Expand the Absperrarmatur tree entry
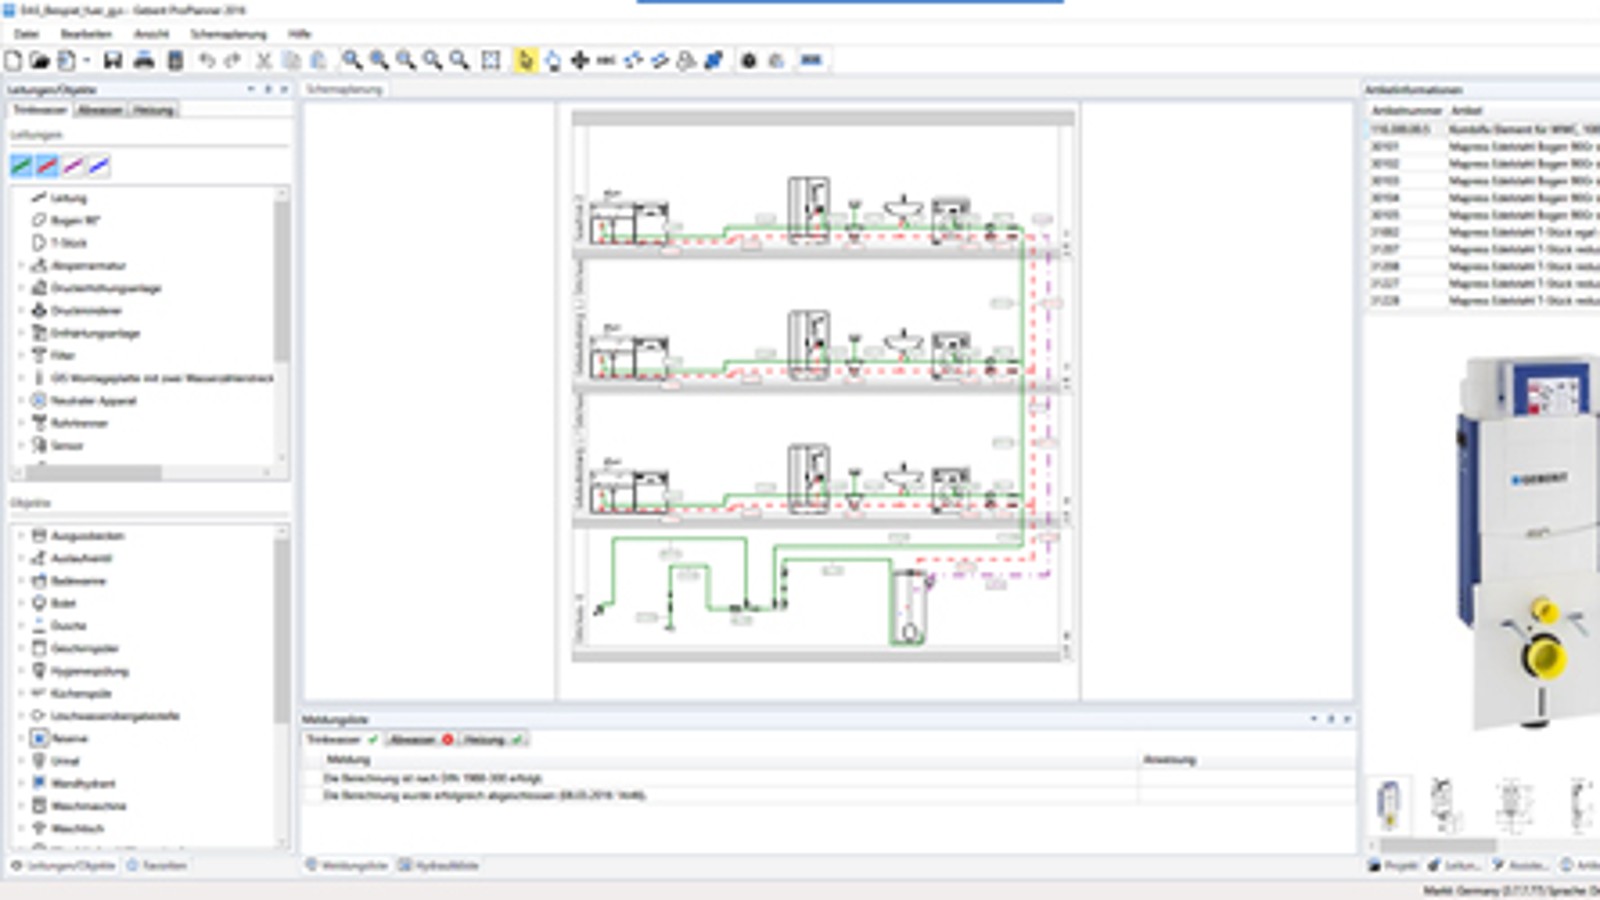The width and height of the screenshot is (1600, 900). click(x=20, y=265)
